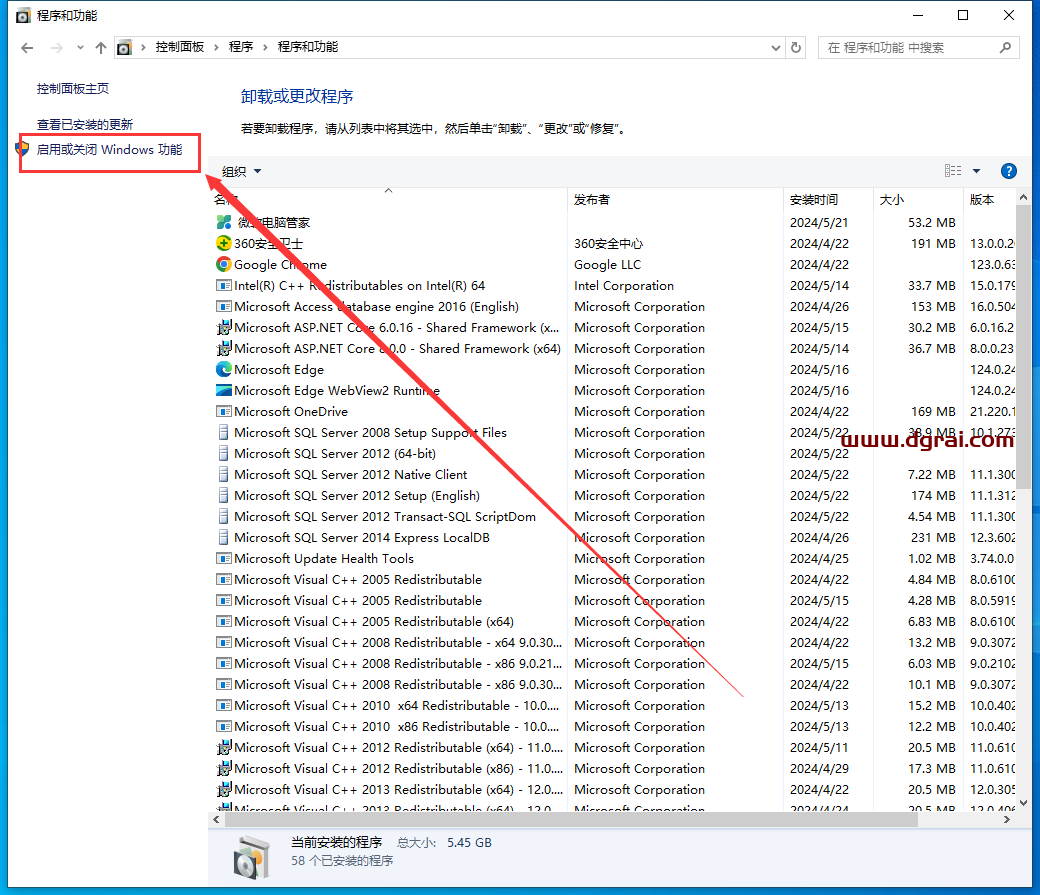
Task: Click the installed programs summary icon
Action: pos(252,858)
